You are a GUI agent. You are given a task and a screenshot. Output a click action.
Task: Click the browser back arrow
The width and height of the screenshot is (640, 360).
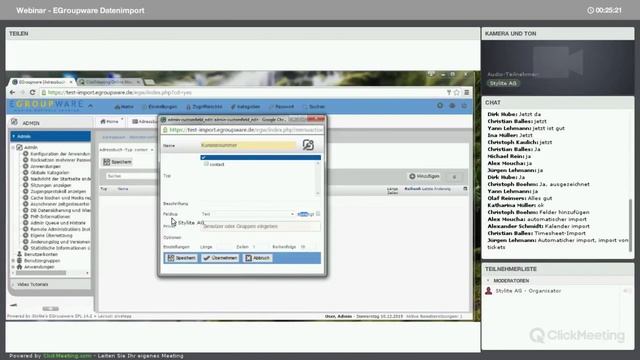(12, 93)
